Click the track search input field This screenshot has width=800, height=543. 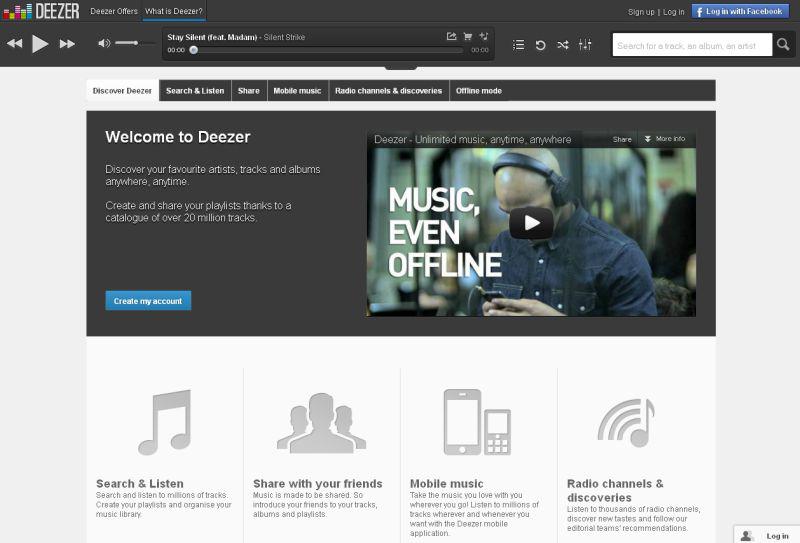pyautogui.click(x=692, y=45)
